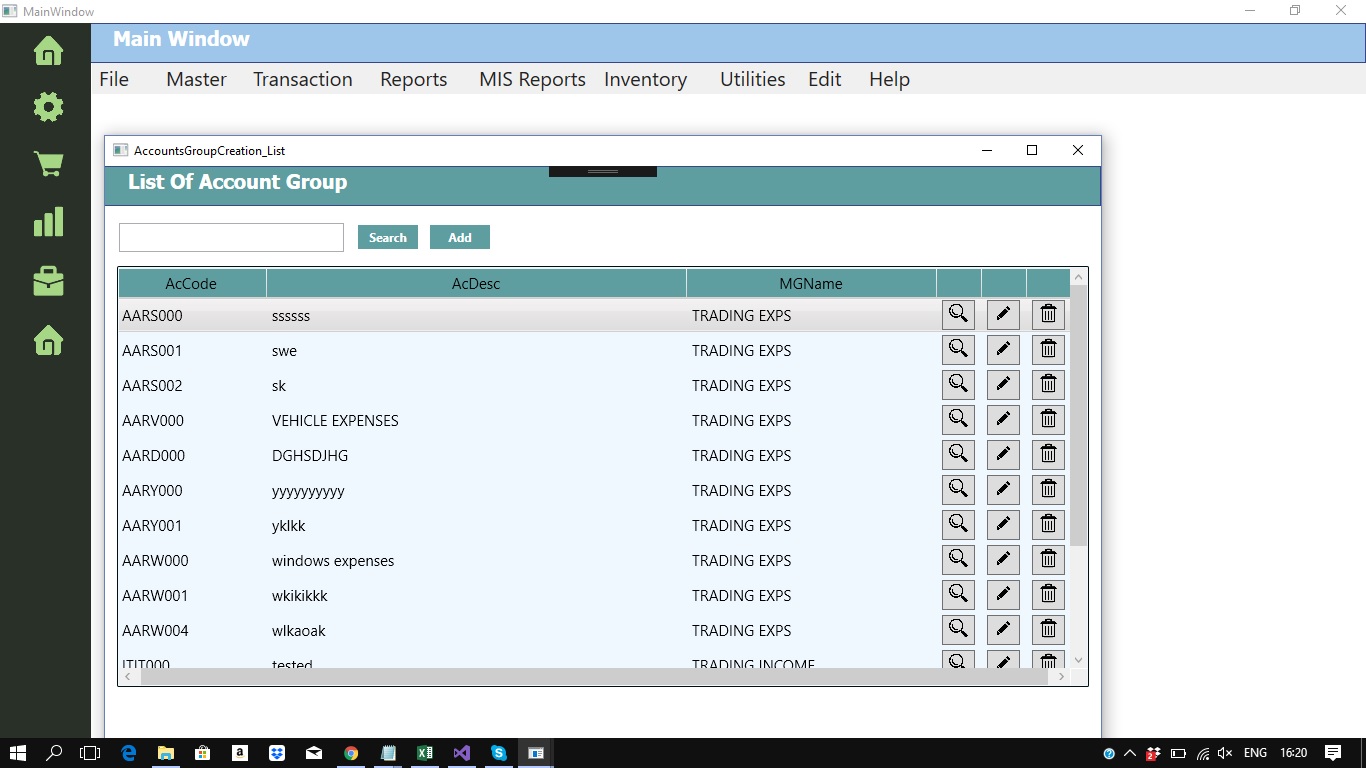View details of the AARS000 account group

click(957, 314)
